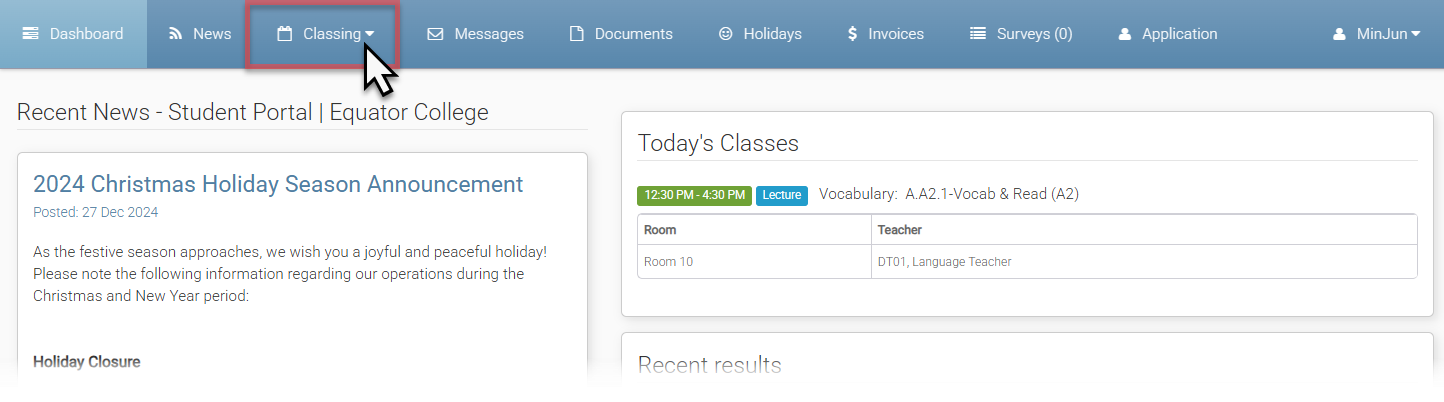Click the DT01, Language Teacher link
The image size is (1444, 402).
coord(944,262)
